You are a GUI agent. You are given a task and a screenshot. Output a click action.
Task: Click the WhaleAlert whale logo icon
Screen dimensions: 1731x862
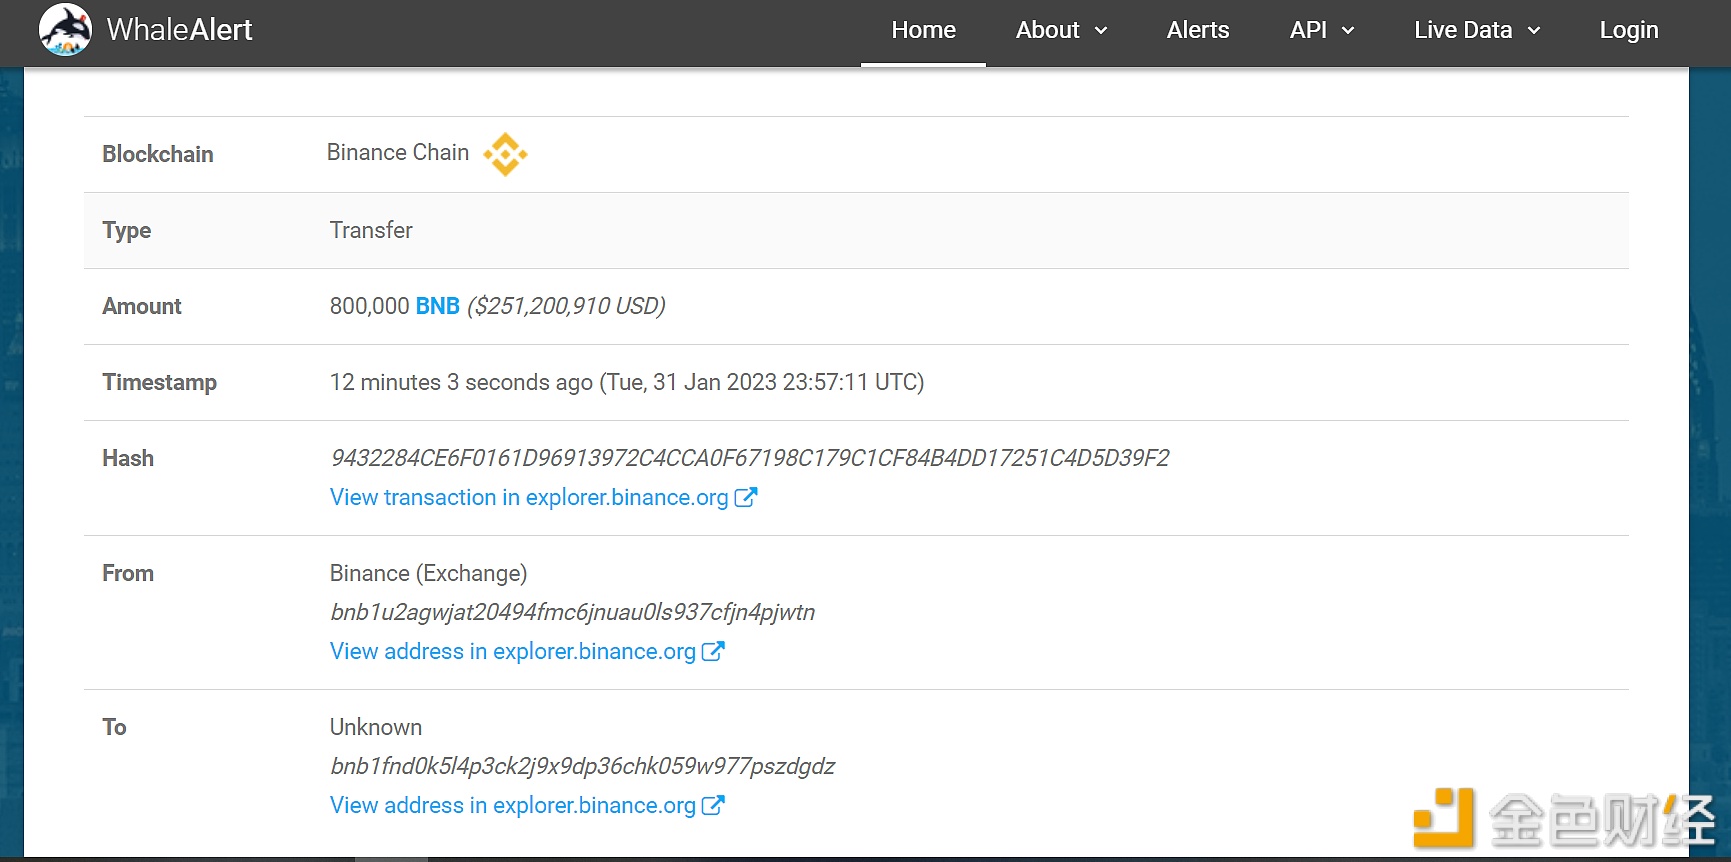(65, 30)
